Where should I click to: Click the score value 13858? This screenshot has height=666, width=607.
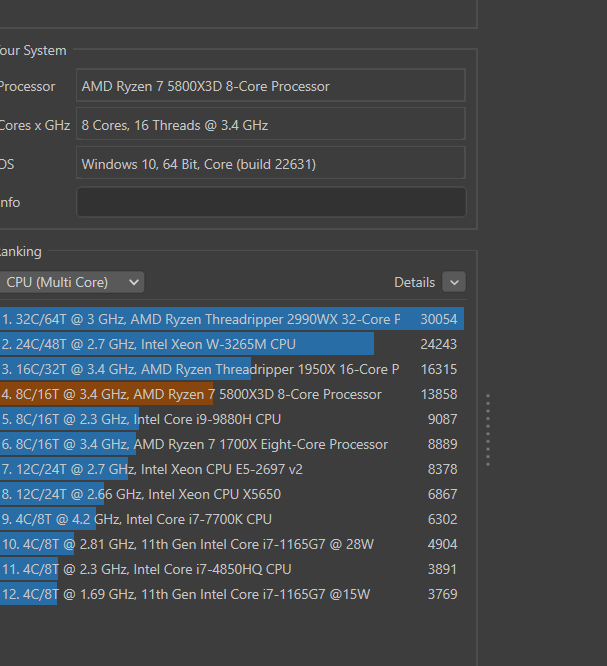click(x=439, y=395)
